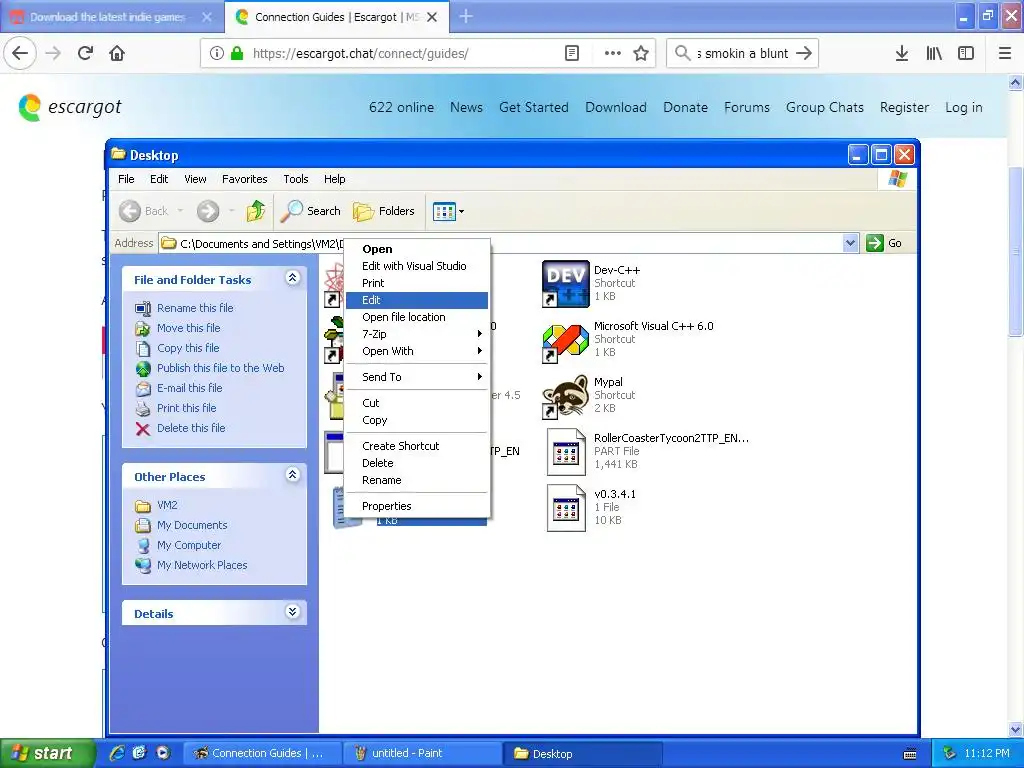Select the Mypal raccoon shortcut icon
The image size is (1024, 768).
click(x=566, y=396)
